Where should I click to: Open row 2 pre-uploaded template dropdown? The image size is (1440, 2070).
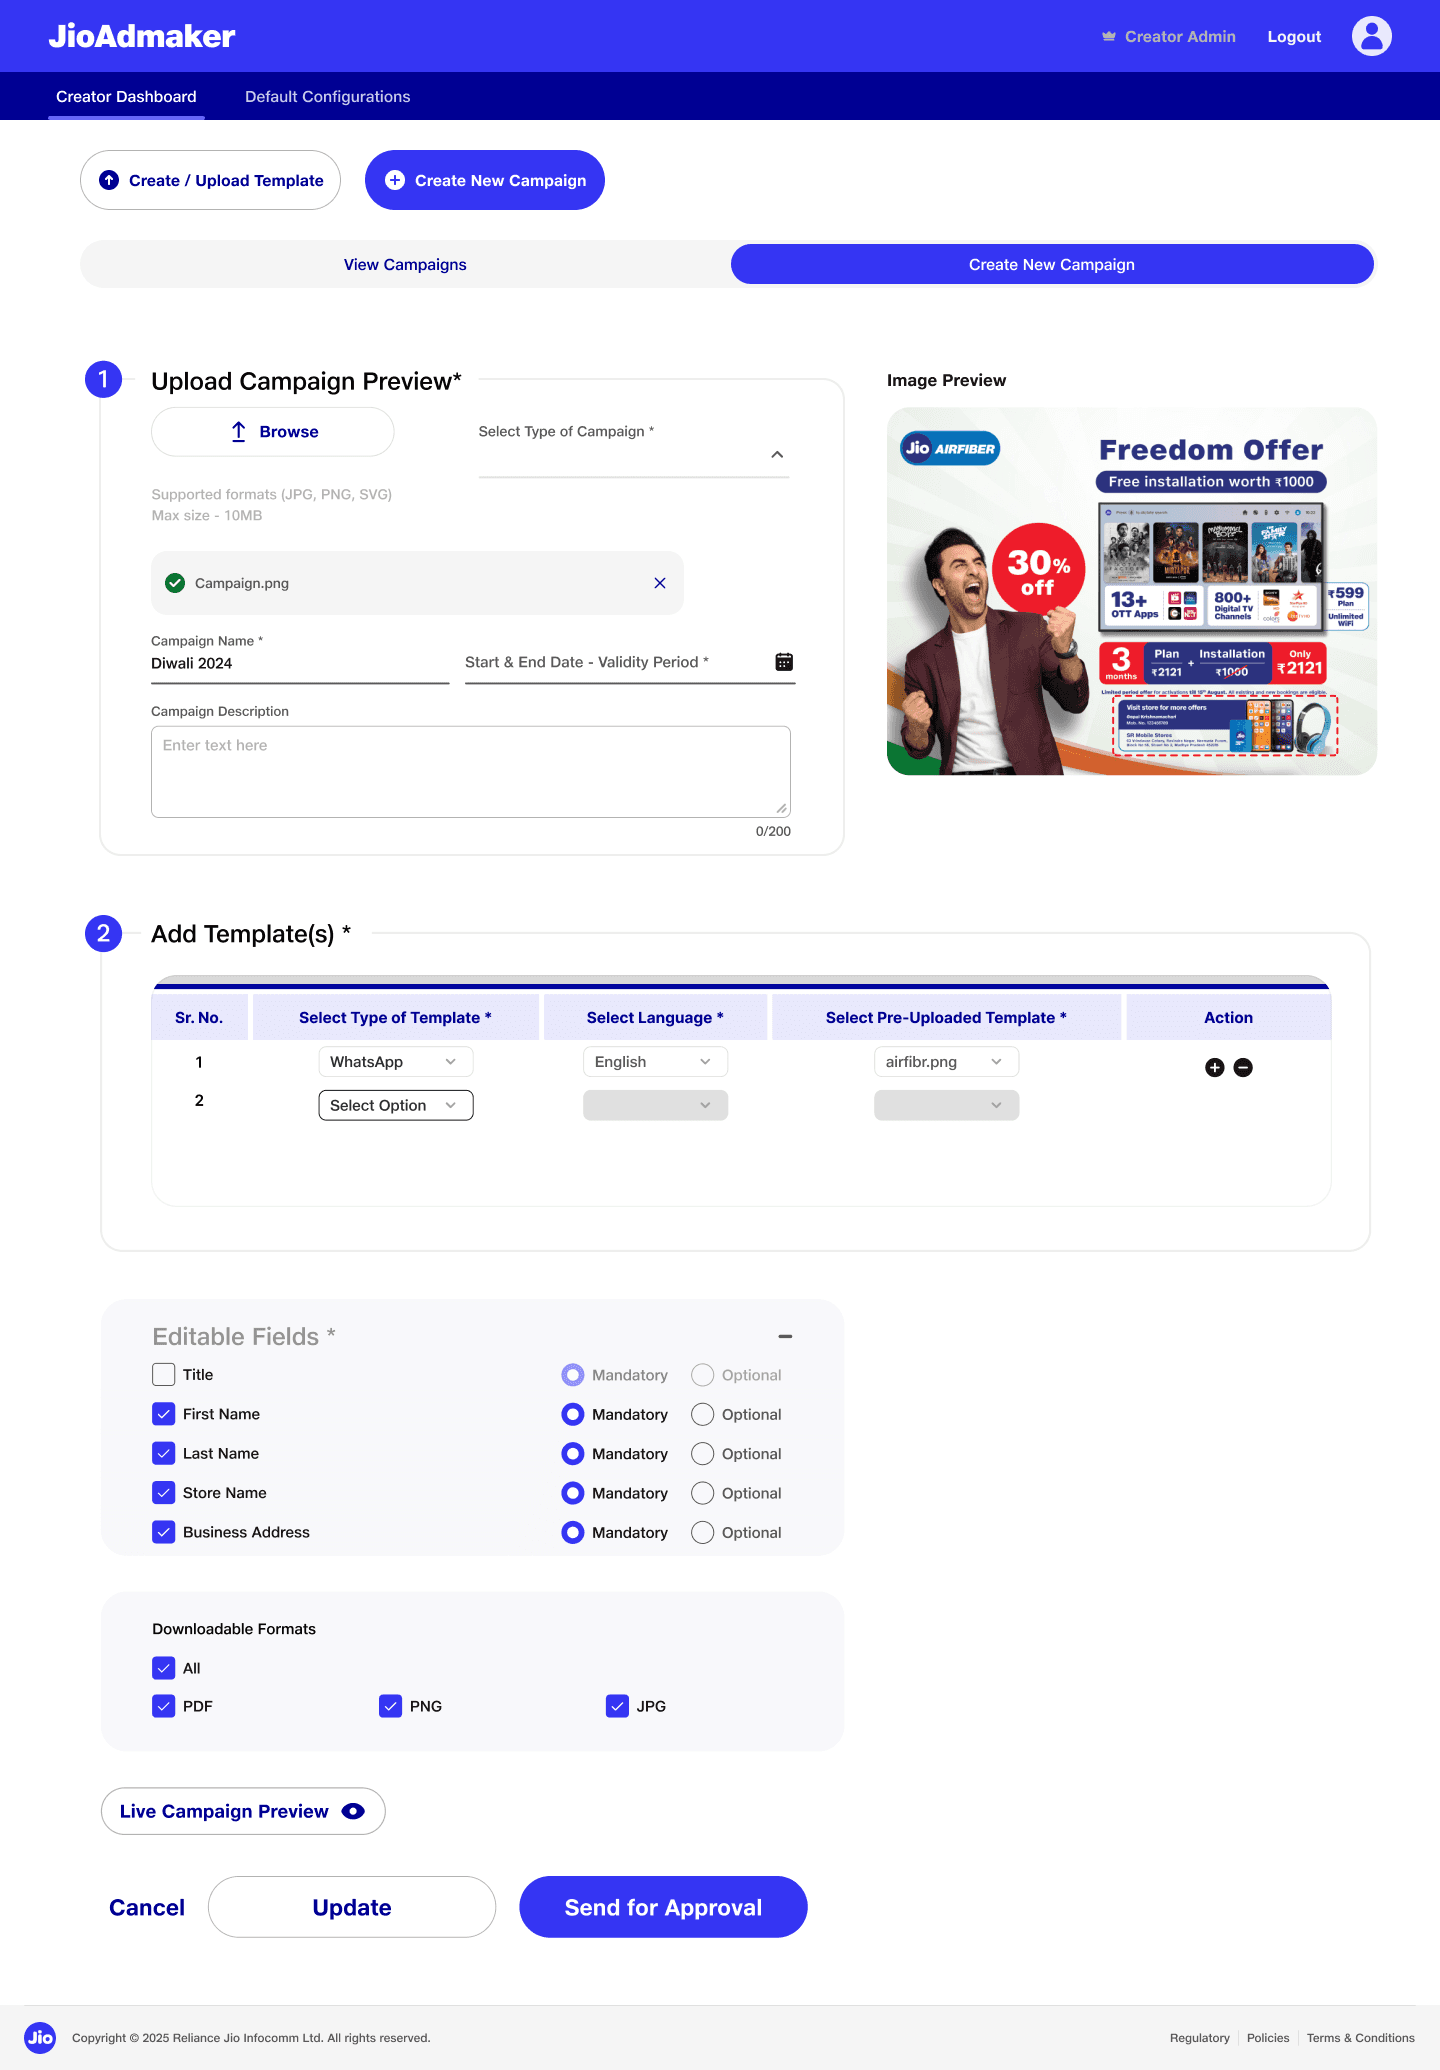[x=946, y=1105]
